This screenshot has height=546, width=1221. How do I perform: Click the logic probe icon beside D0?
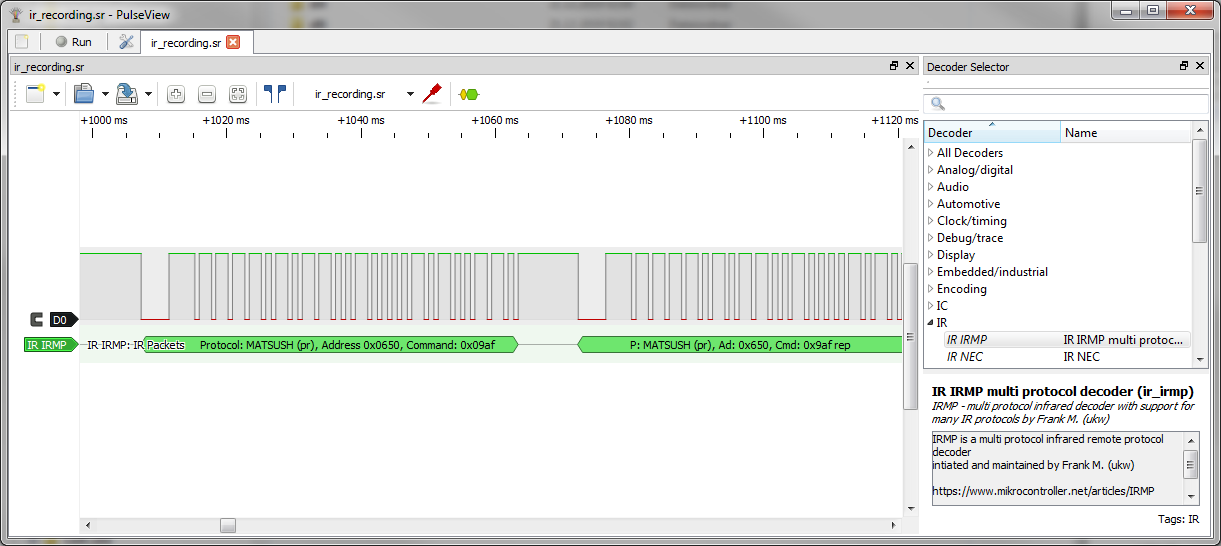tap(37, 320)
